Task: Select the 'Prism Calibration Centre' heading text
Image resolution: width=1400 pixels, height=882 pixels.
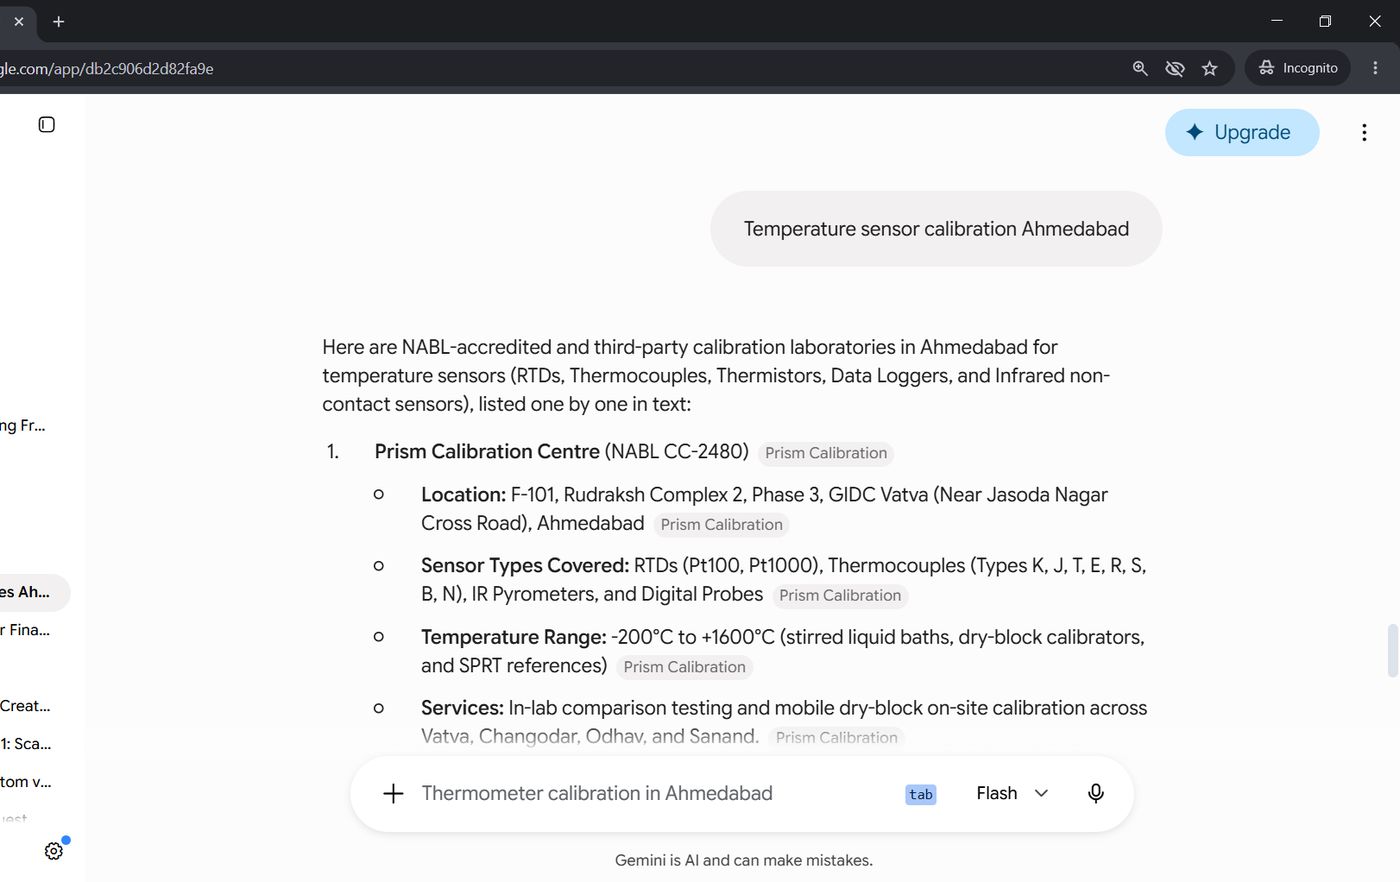Action: tap(487, 451)
